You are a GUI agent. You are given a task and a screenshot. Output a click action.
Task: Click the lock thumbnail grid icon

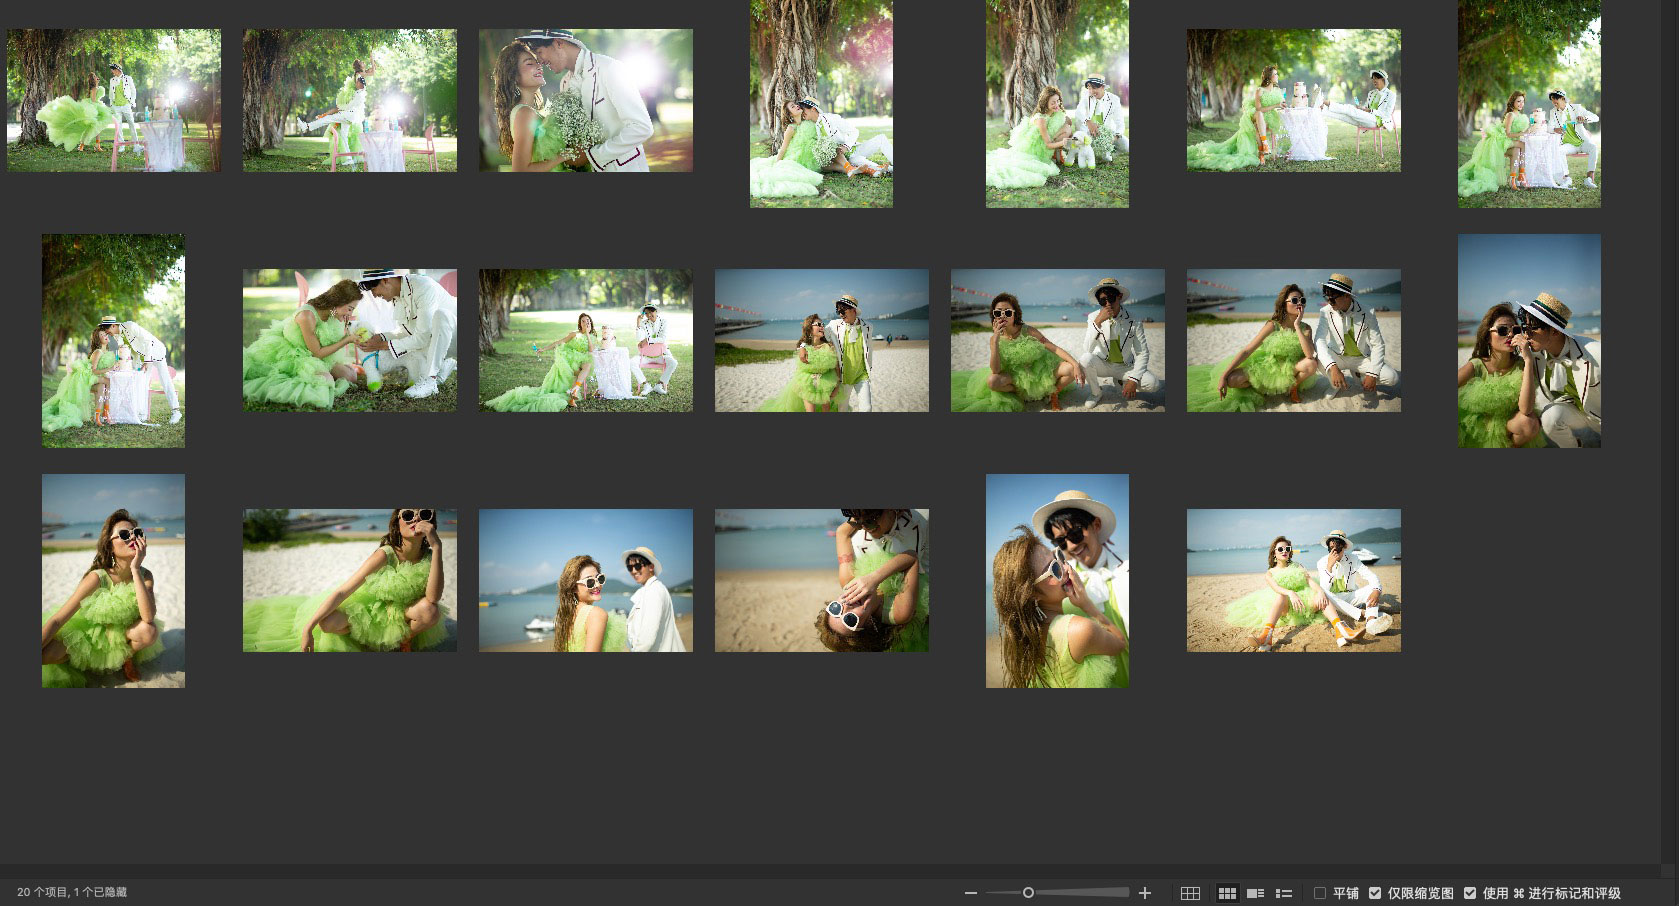1190,893
